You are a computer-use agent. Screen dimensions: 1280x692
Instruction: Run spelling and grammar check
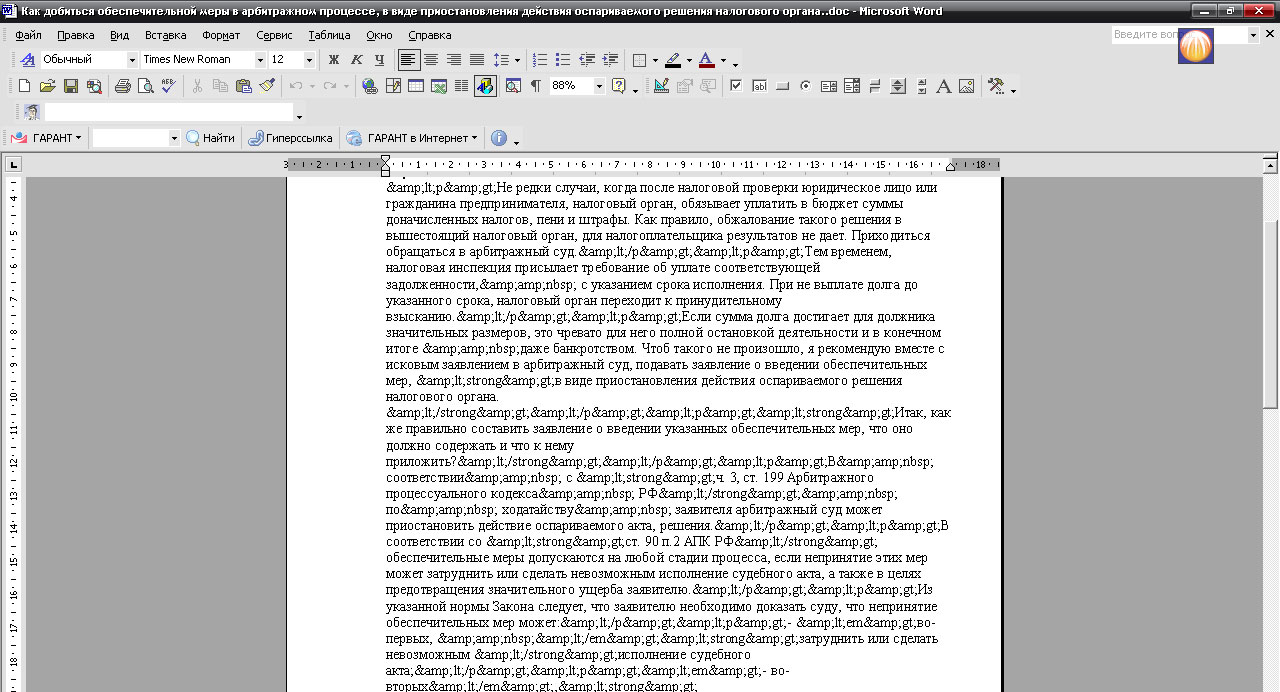pos(168,86)
